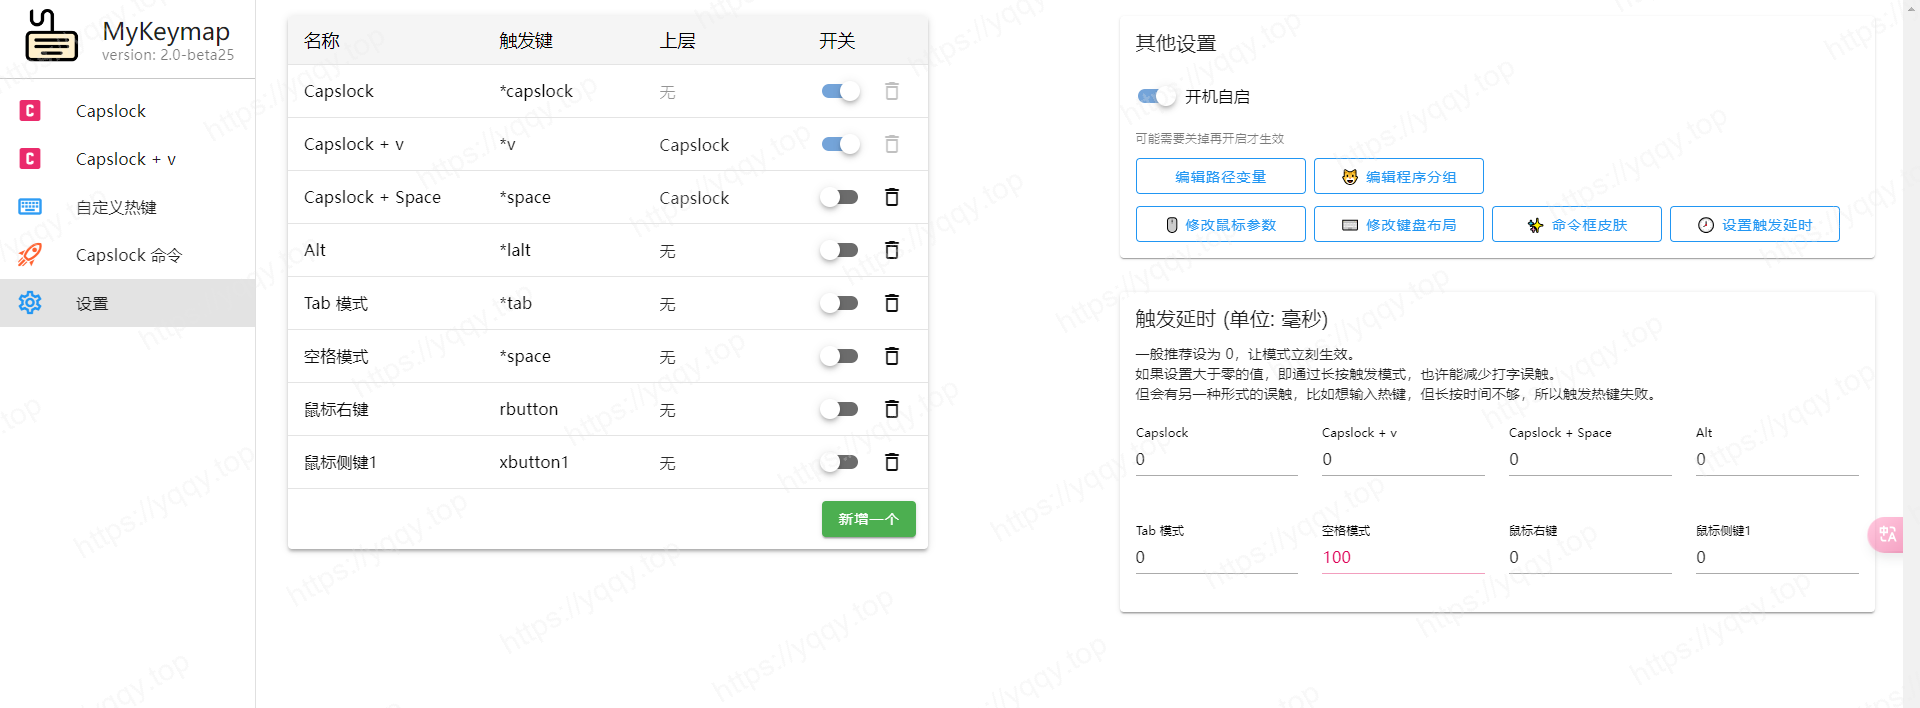The height and width of the screenshot is (708, 1920).
Task: Click the green 新增一个 button
Action: 868,519
